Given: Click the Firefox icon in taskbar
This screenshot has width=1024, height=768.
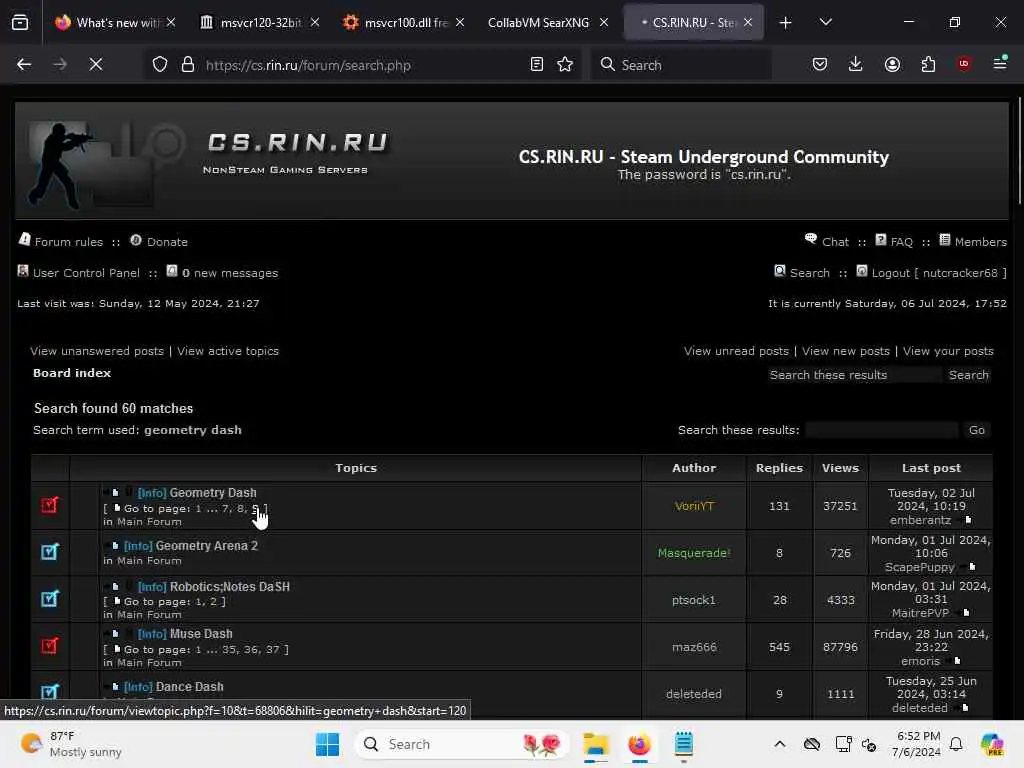Looking at the screenshot, I should coord(639,744).
